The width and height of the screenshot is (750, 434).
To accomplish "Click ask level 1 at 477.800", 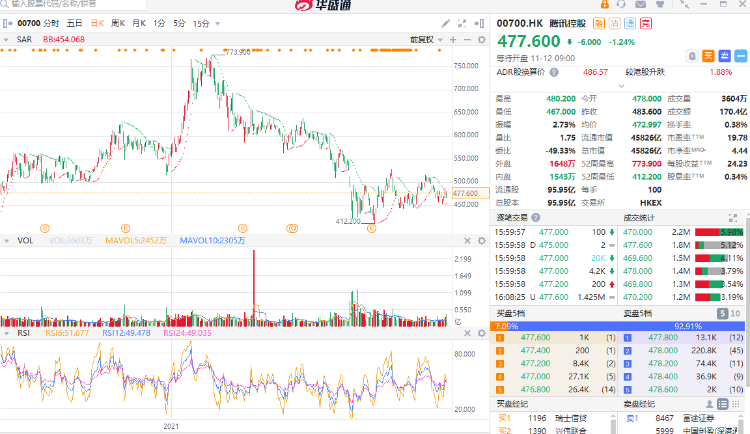I will pos(683,338).
